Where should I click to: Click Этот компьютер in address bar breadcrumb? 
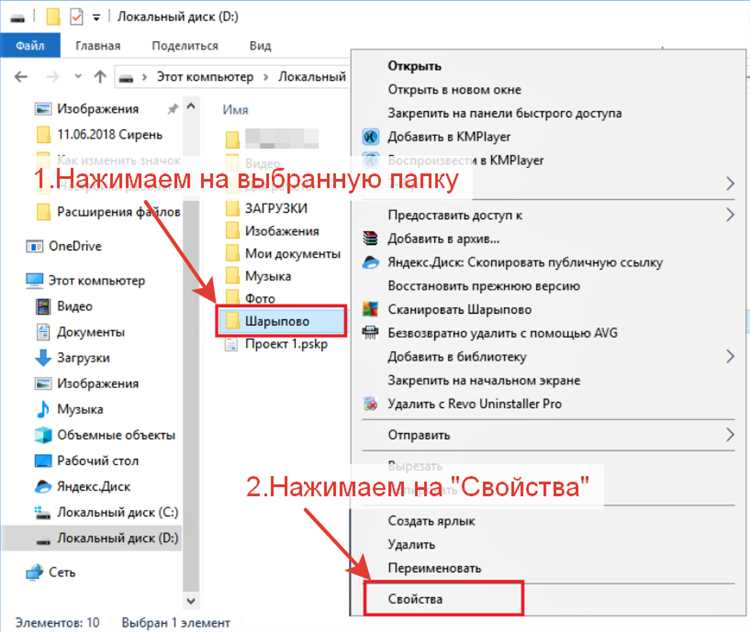click(x=205, y=77)
